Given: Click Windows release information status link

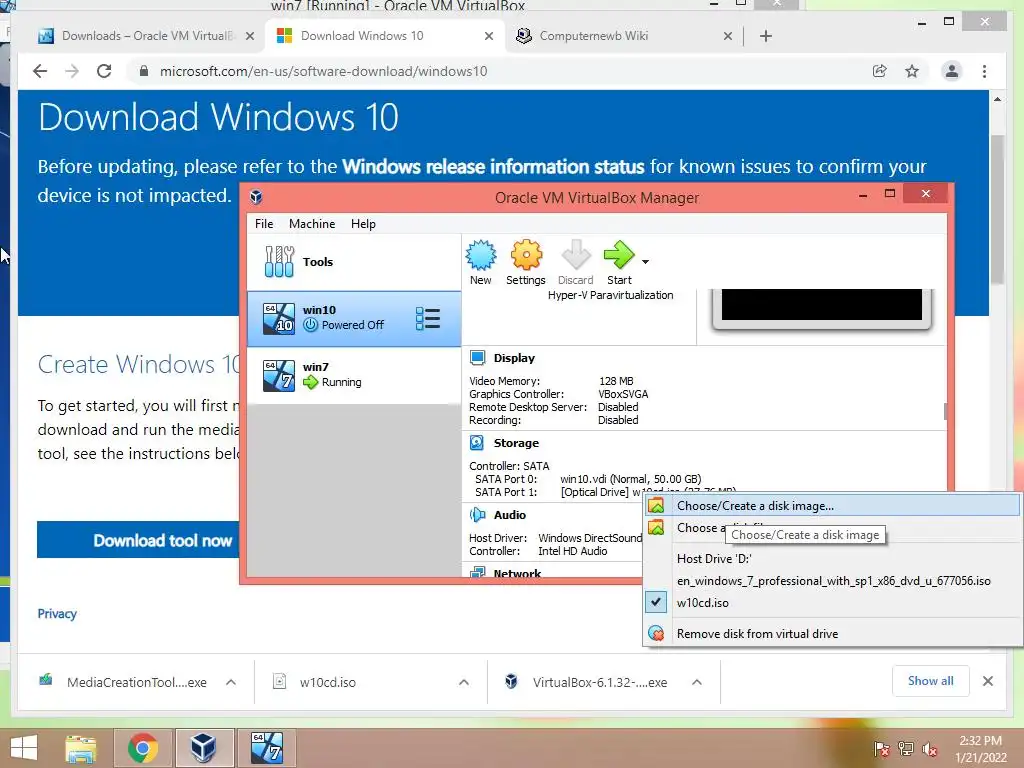Looking at the screenshot, I should (493, 167).
